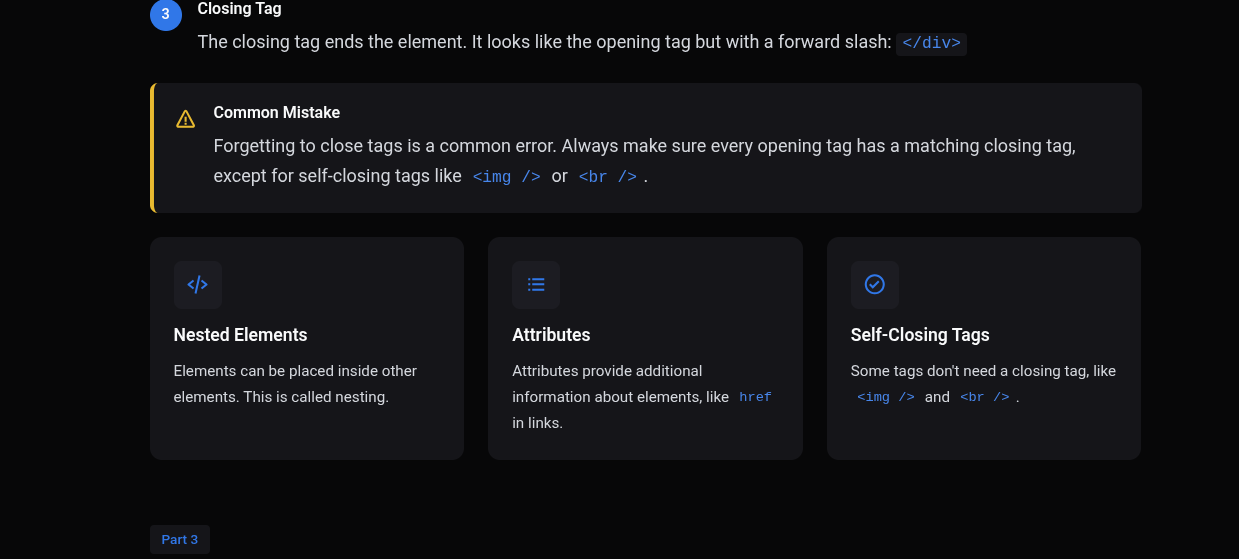This screenshot has height=559, width=1239.
Task: Click the blue step 3 number badge
Action: point(165,15)
